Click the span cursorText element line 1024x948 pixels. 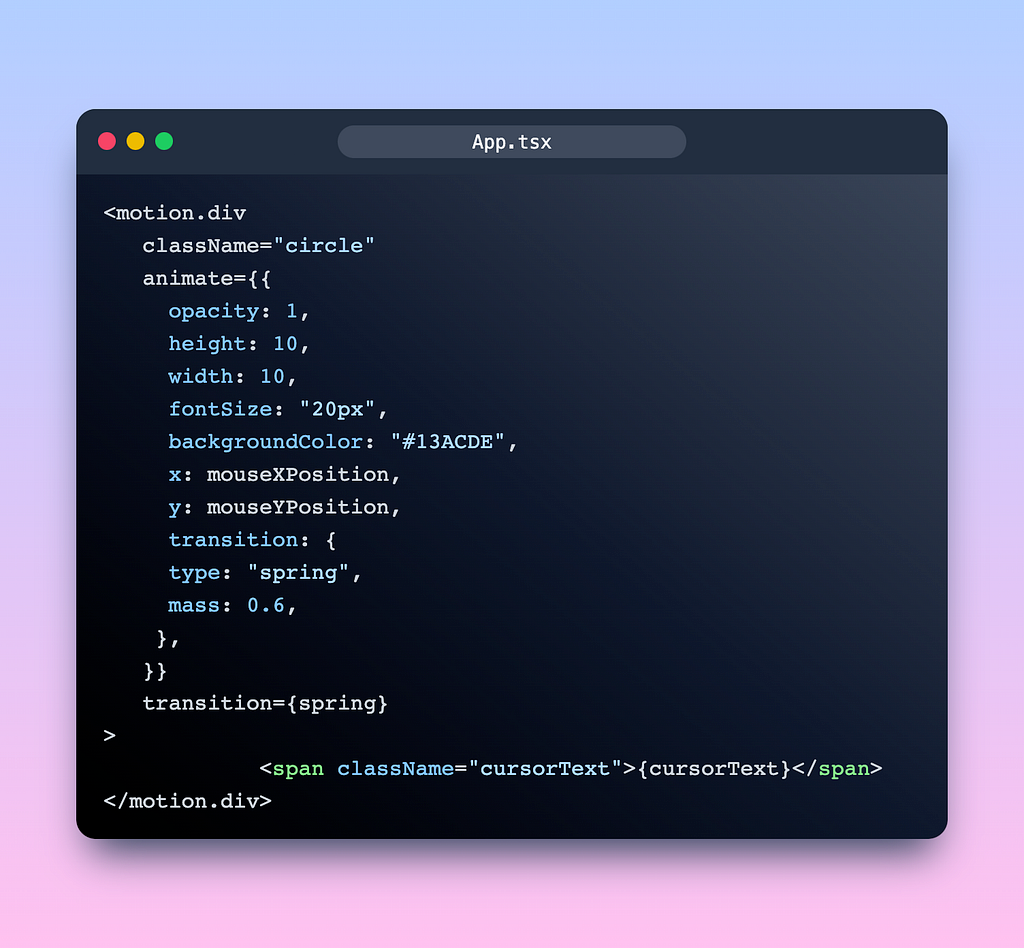click(571, 769)
